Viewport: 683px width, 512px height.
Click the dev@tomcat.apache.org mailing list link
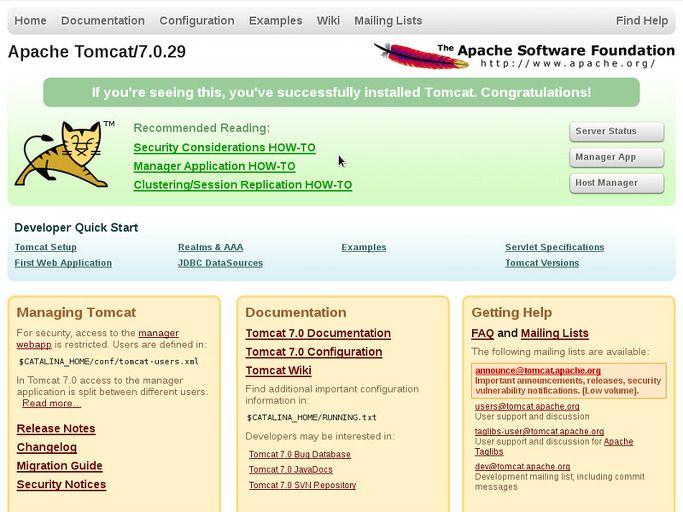(x=522, y=466)
